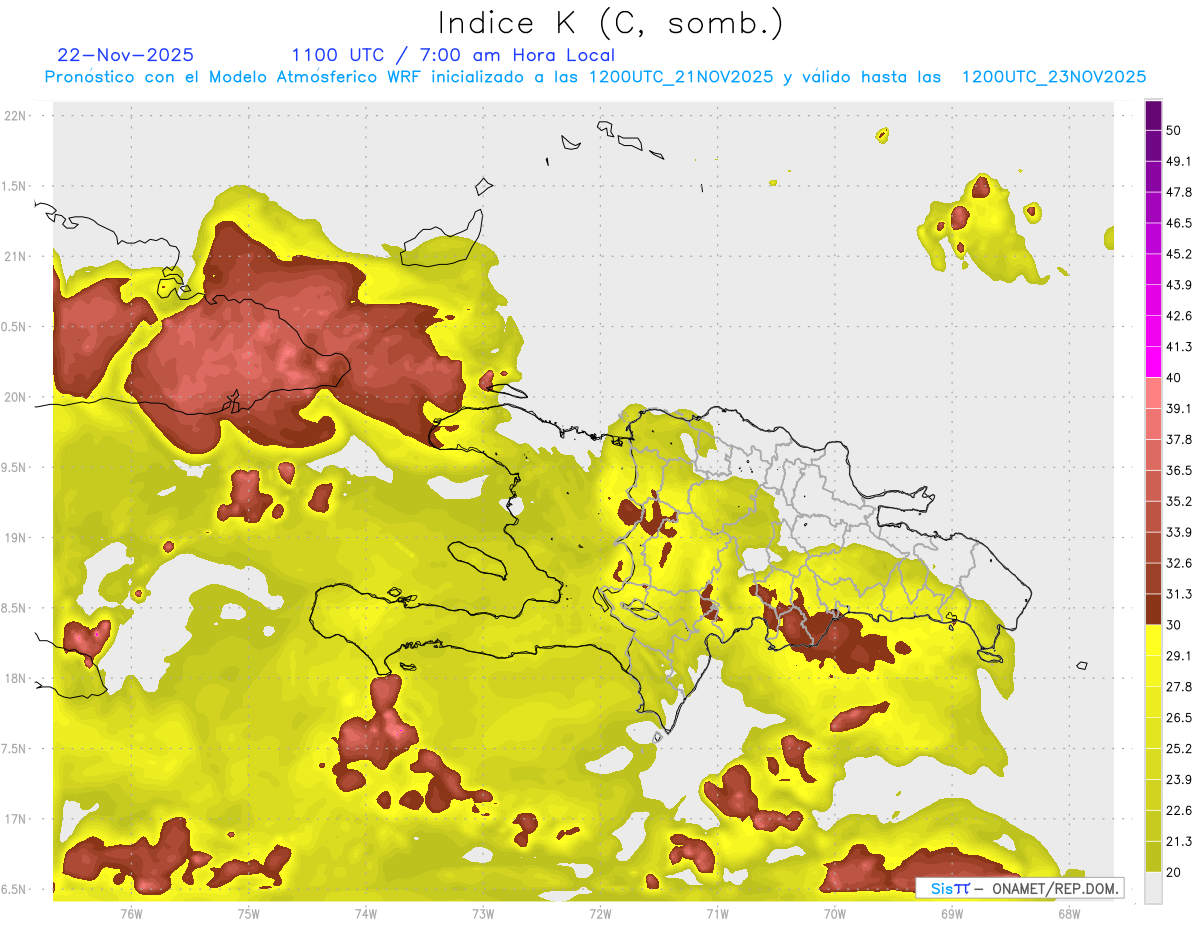Click the '72W' longitude label

pyautogui.click(x=600, y=914)
